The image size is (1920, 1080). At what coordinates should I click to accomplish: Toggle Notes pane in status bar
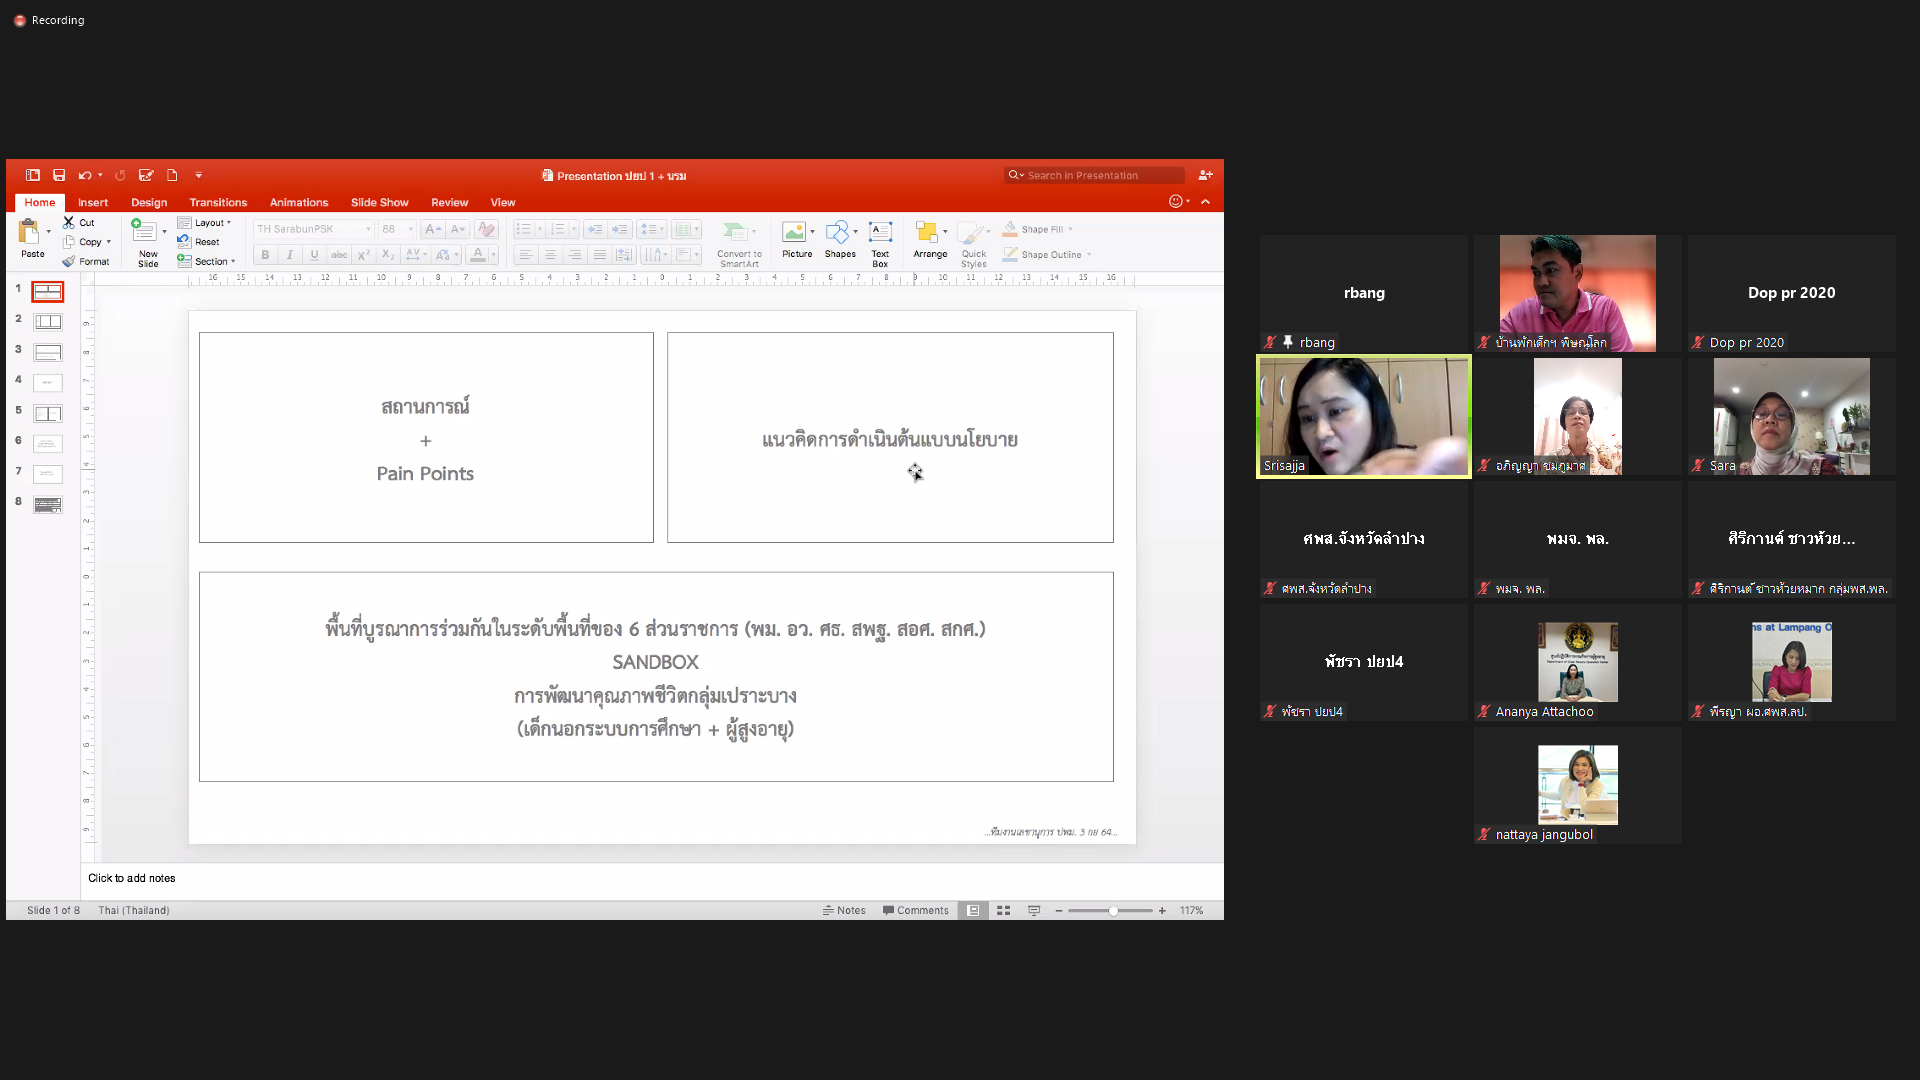844,910
